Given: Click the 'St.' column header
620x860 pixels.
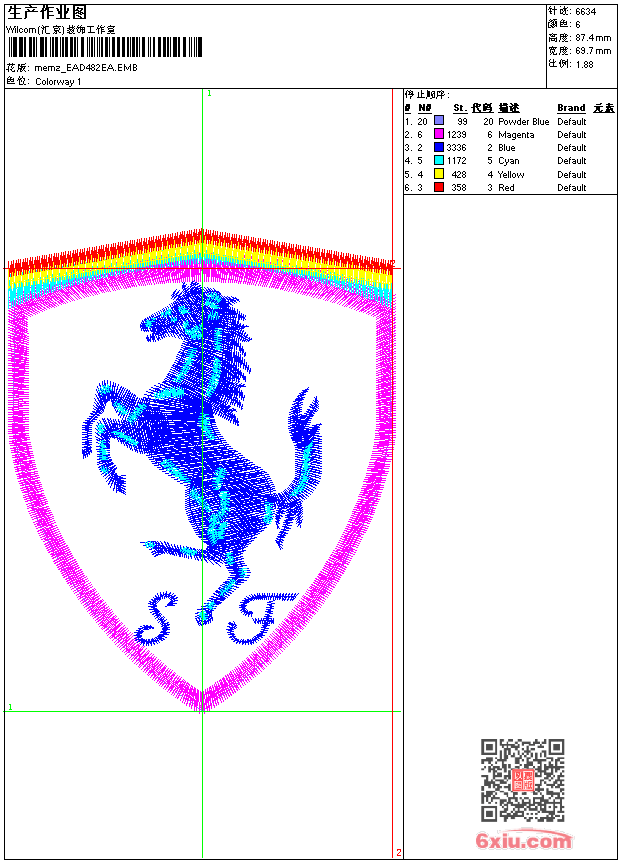Looking at the screenshot, I should [460, 108].
